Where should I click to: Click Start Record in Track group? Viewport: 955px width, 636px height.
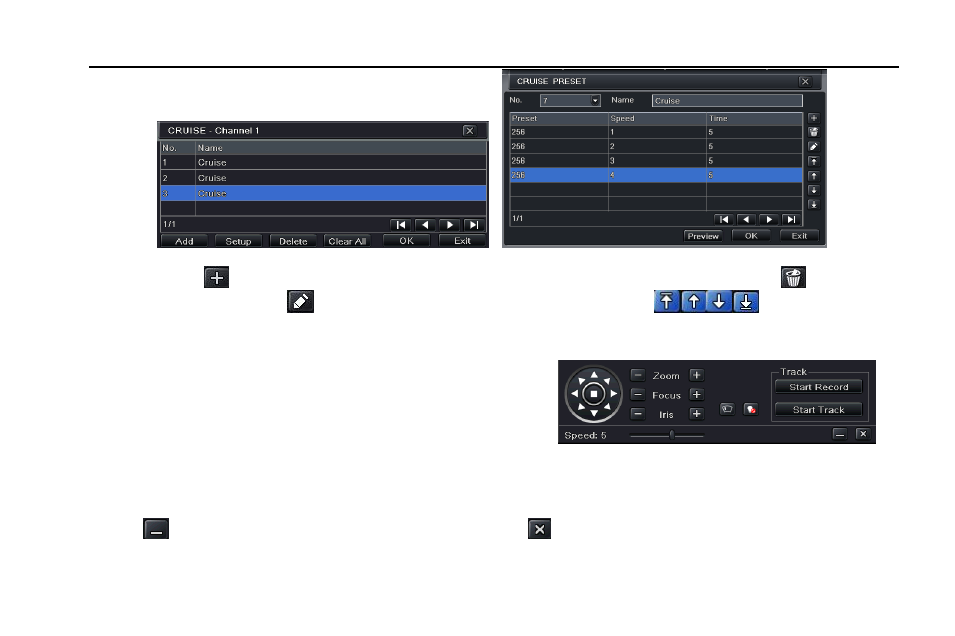click(819, 387)
